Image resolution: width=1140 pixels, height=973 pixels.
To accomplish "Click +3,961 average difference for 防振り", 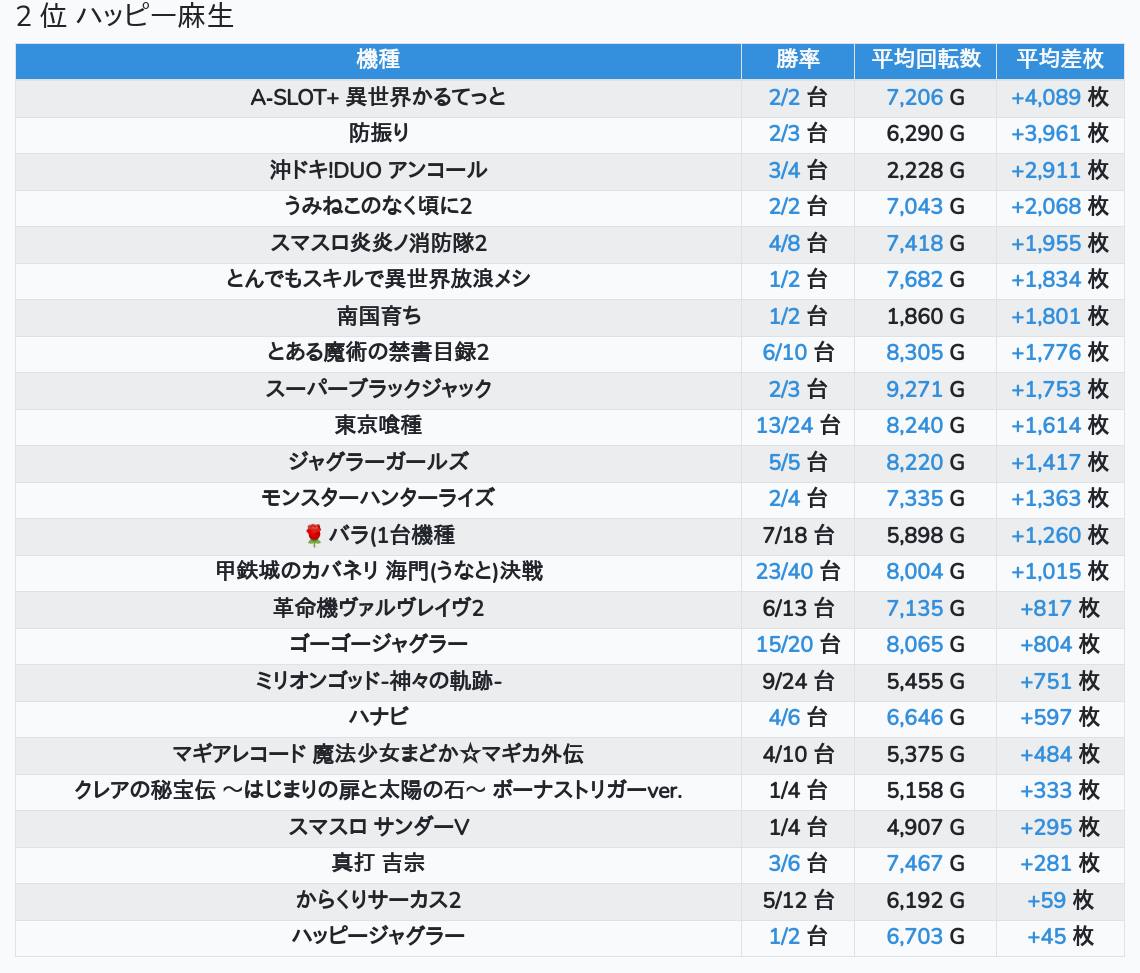I will (x=1045, y=134).
